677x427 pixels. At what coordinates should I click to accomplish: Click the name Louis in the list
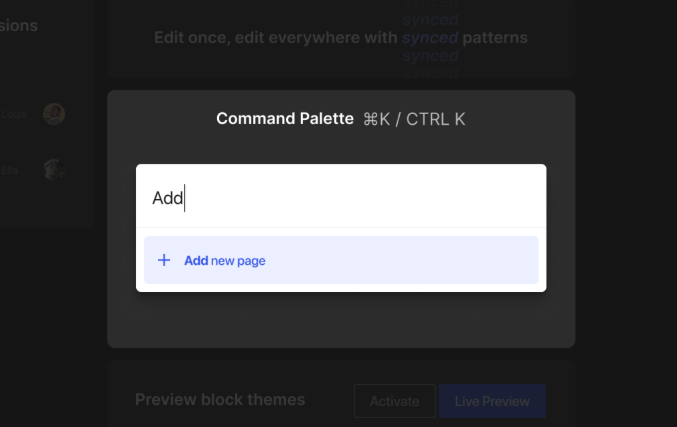pyautogui.click(x=12, y=115)
